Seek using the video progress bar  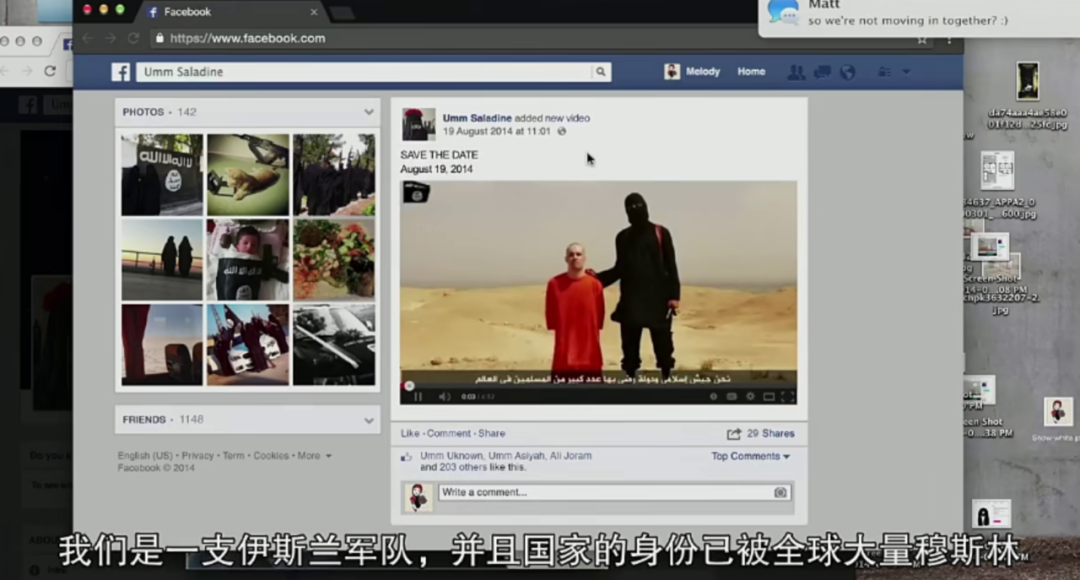point(599,386)
